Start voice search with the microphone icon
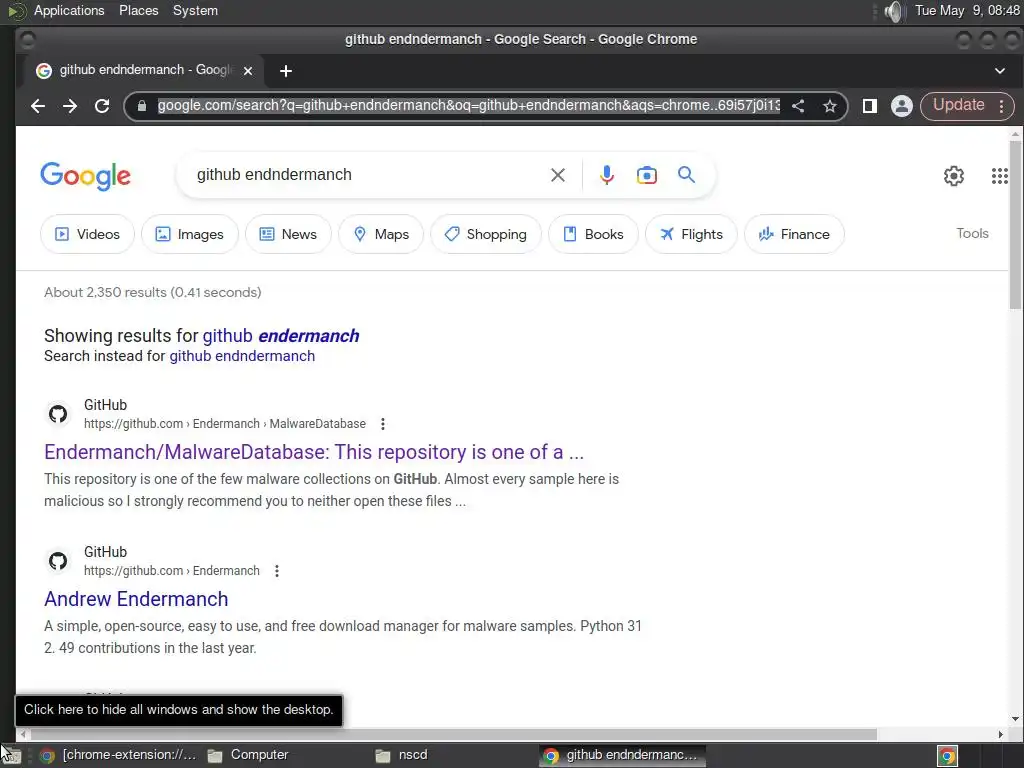The height and width of the screenshot is (768, 1024). coord(607,175)
